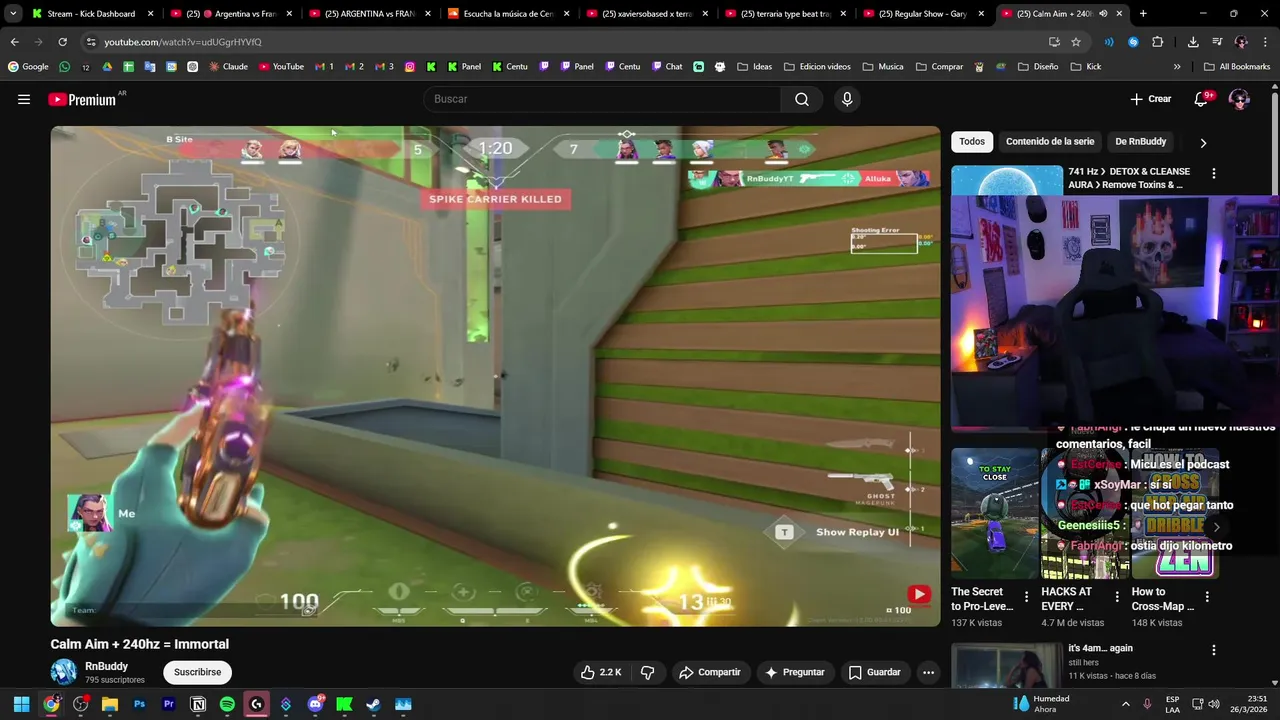This screenshot has height=720, width=1280.
Task: Open options for it's 4am... again video
Action: pyautogui.click(x=1214, y=650)
